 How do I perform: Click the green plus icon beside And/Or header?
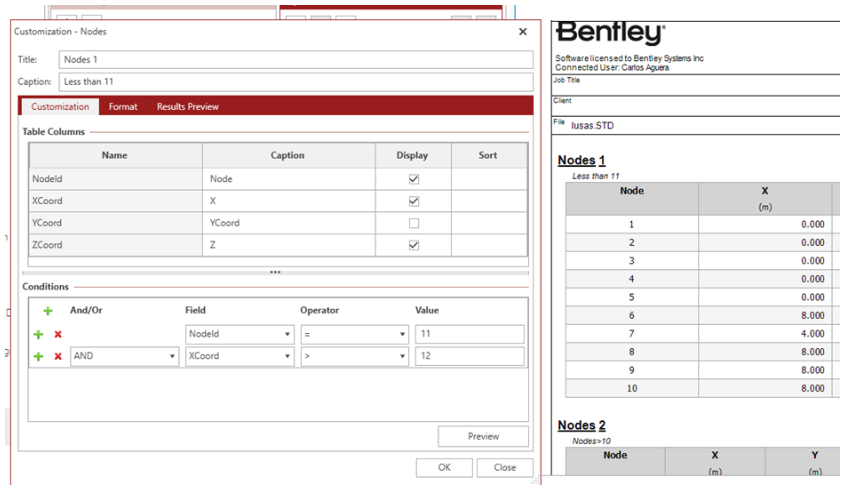47,311
